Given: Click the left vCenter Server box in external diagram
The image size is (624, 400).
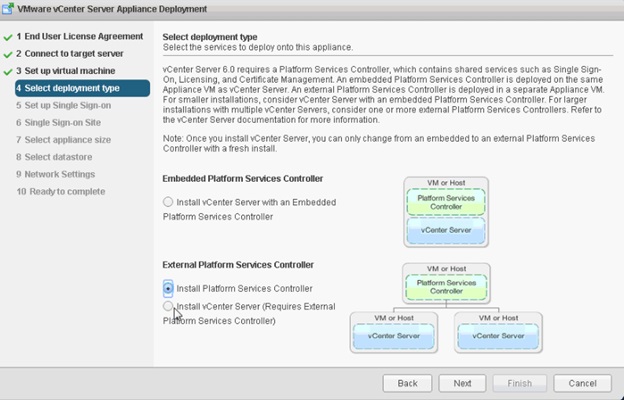Looking at the screenshot, I should (x=394, y=336).
